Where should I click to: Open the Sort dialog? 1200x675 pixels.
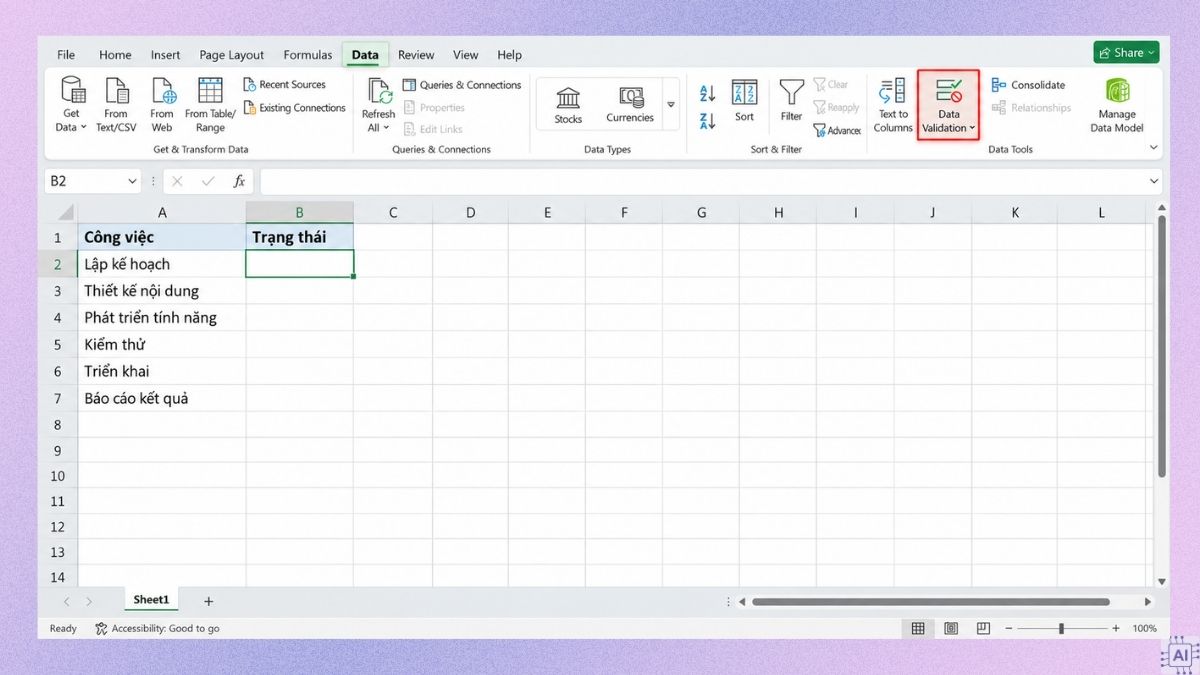744,101
